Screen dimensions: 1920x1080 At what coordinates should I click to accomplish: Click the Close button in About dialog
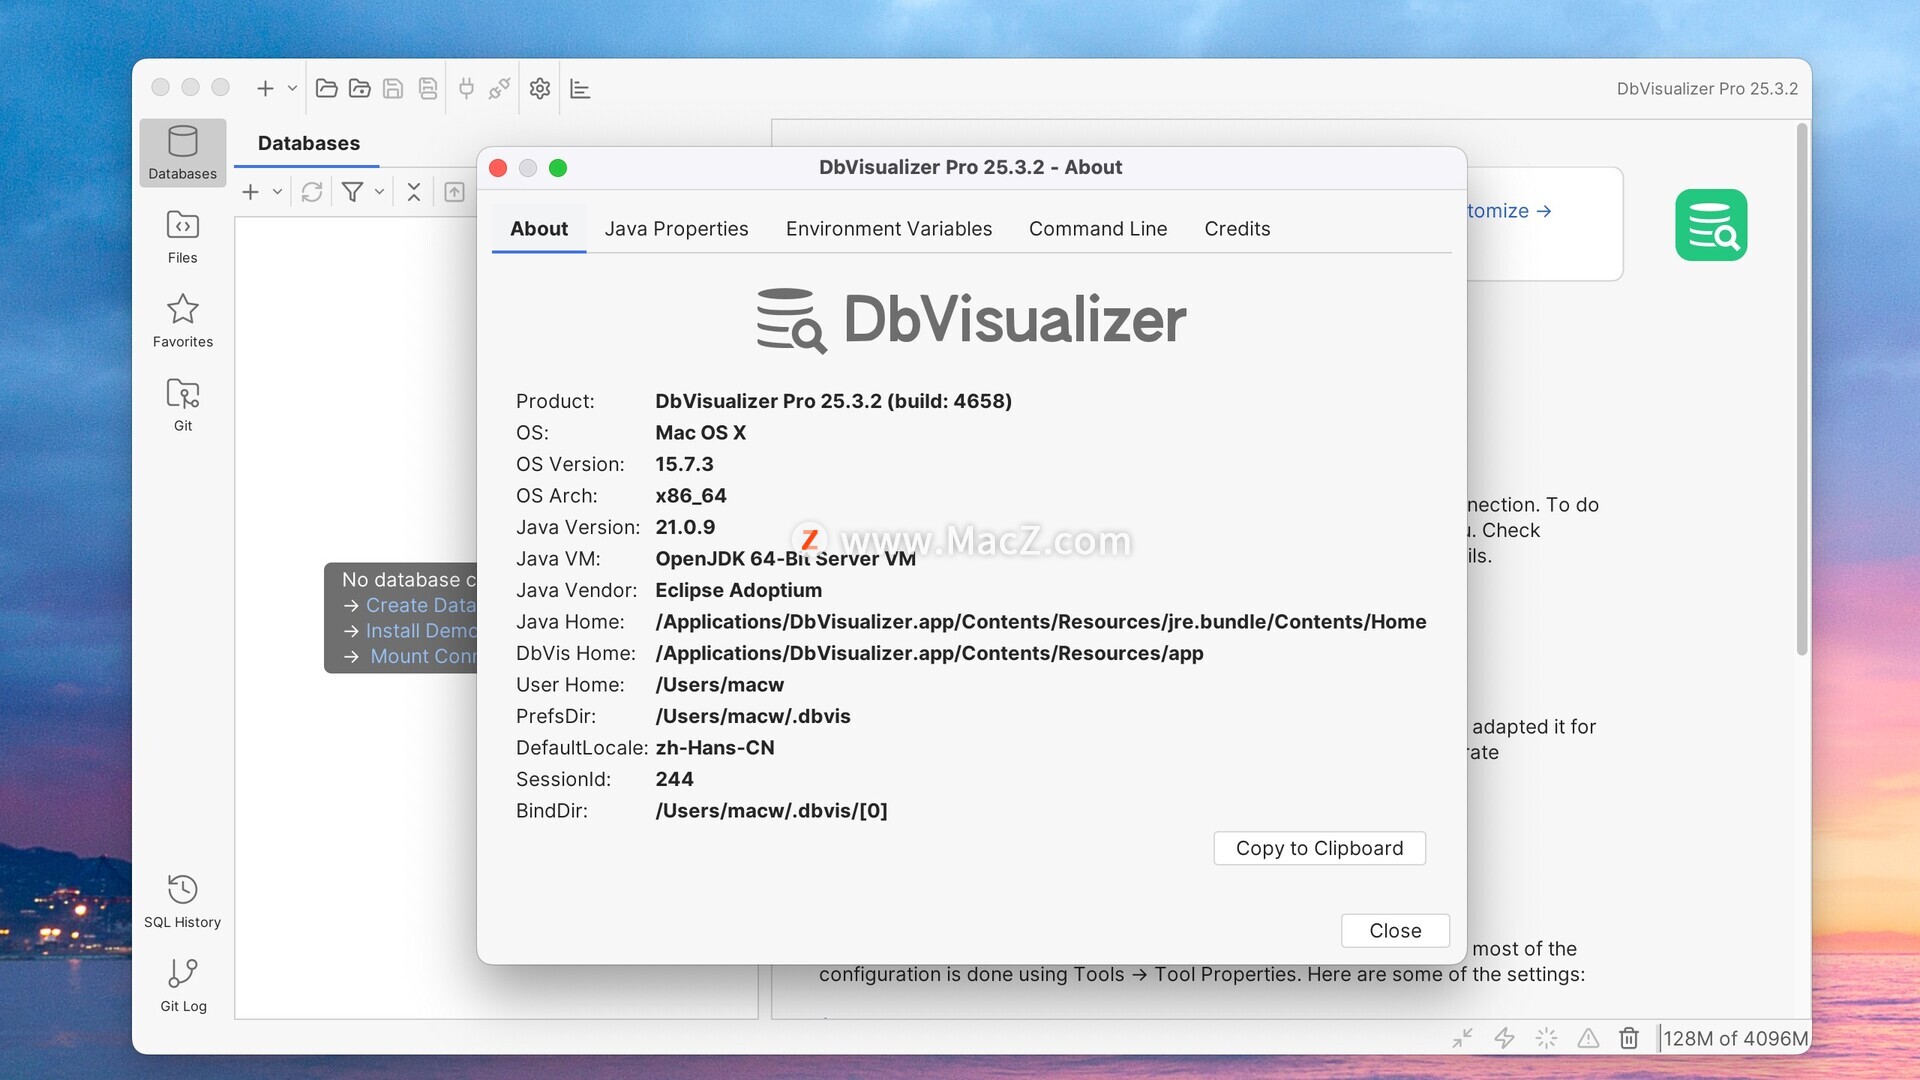point(1394,931)
